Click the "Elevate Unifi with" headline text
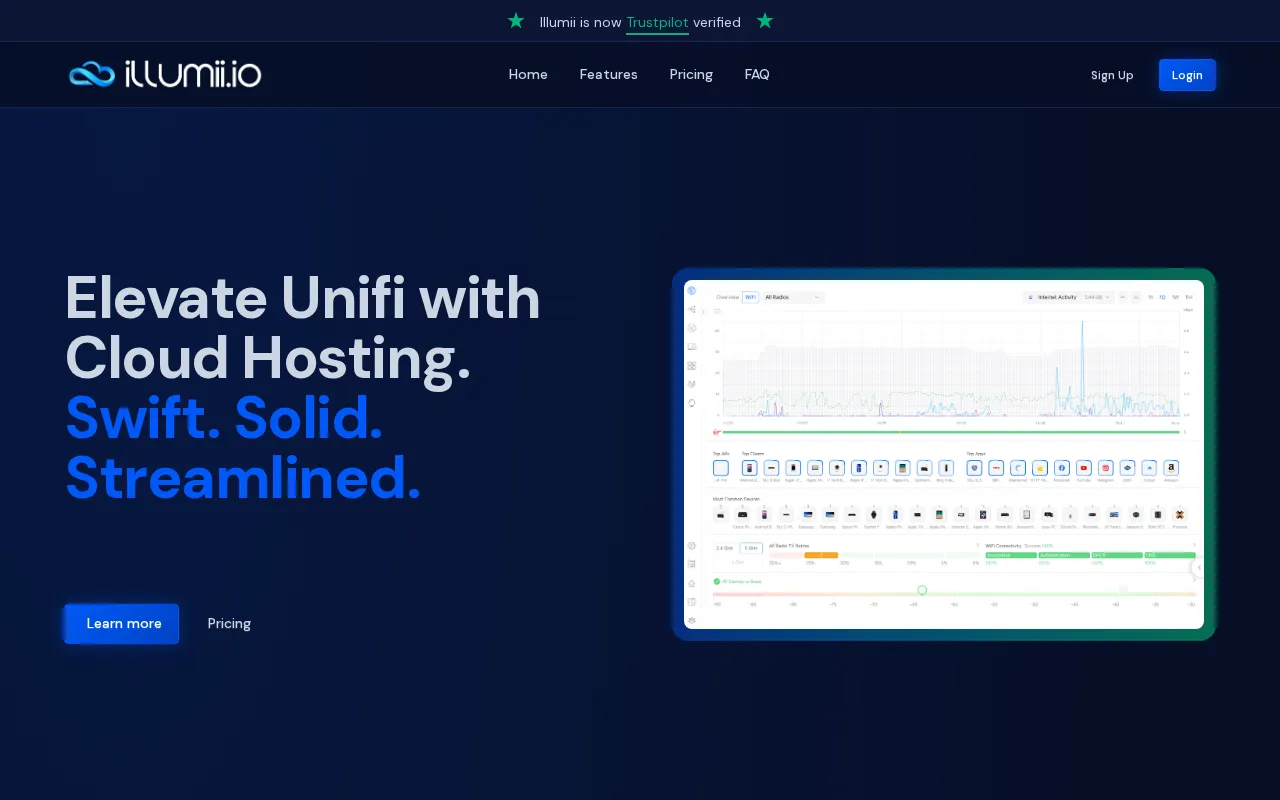Viewport: 1280px width, 800px height. 303,298
